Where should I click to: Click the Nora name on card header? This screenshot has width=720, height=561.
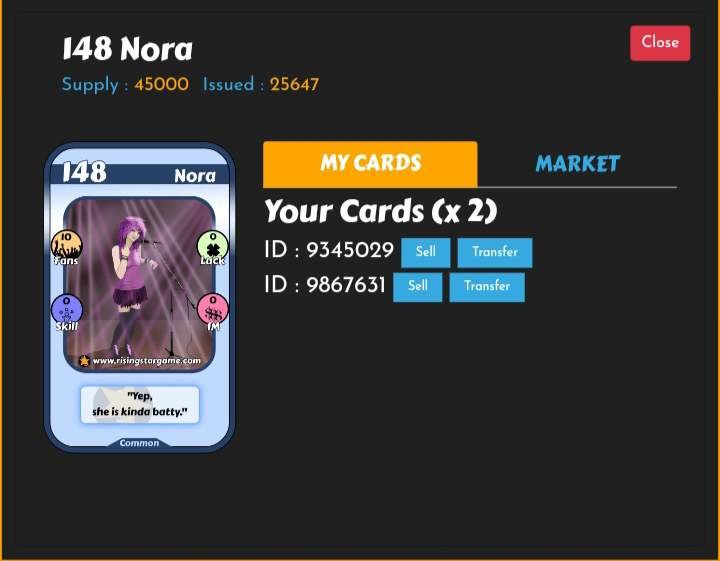(x=195, y=176)
